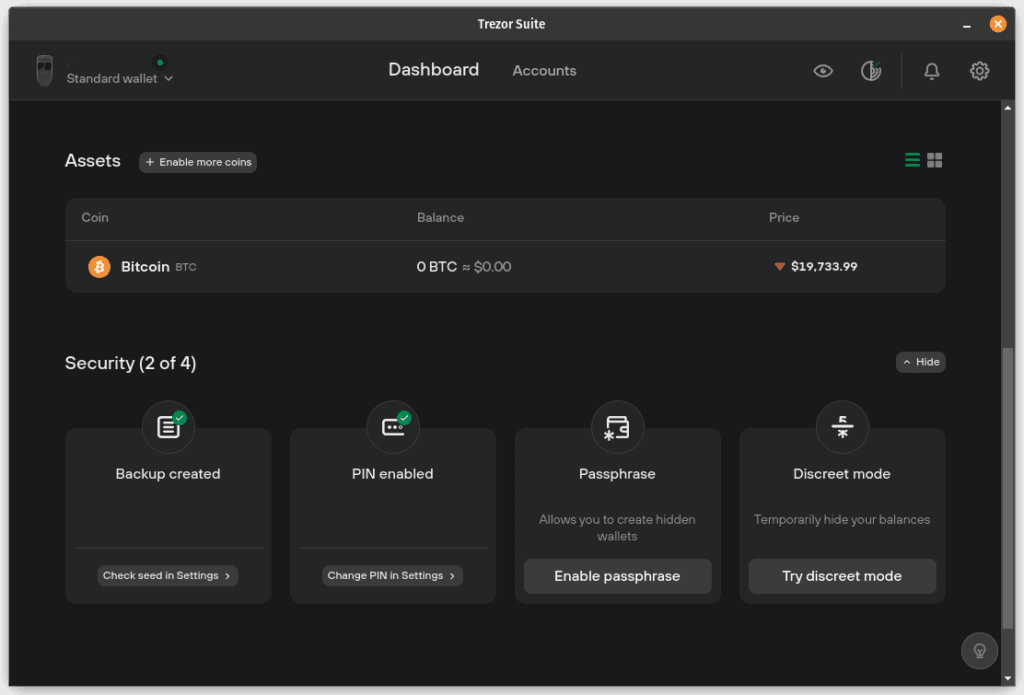
Task: Click the Tor status icon in header
Action: pos(871,71)
